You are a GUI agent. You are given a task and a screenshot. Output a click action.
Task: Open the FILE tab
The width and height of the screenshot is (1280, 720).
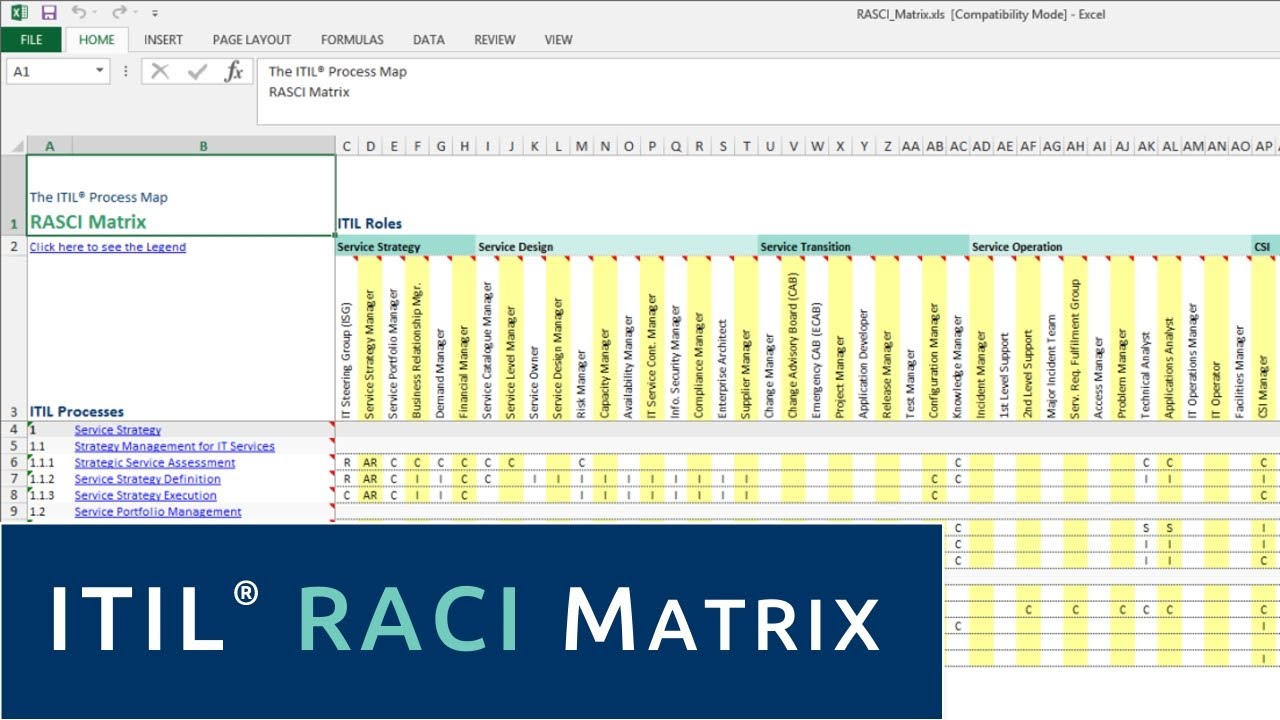[31, 40]
